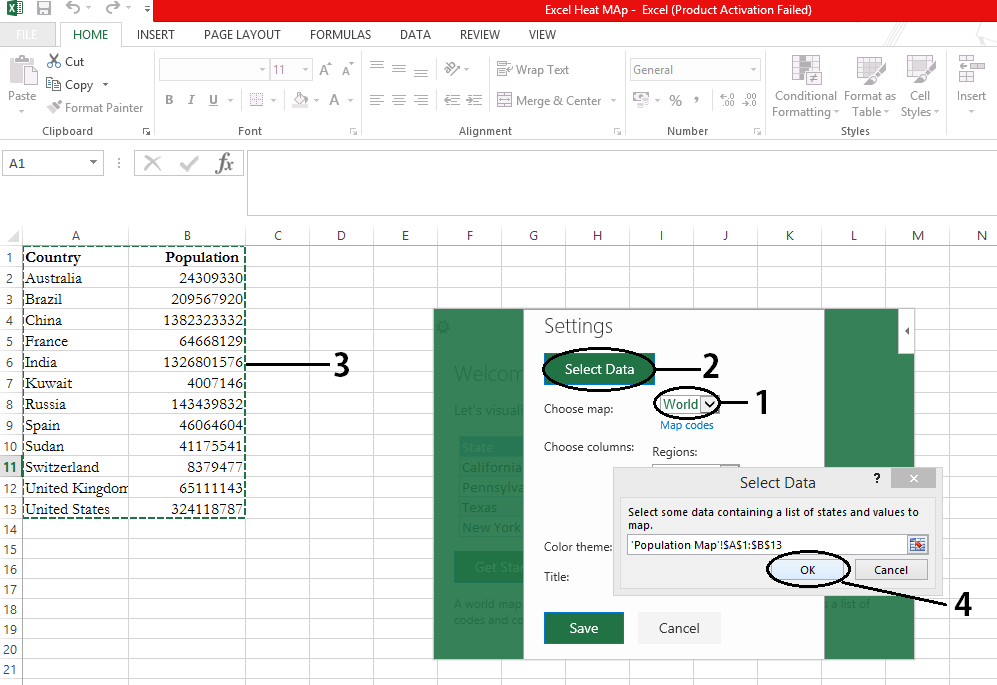Click the Insert Function fx icon
Screen dimensions: 997x685
pos(225,164)
